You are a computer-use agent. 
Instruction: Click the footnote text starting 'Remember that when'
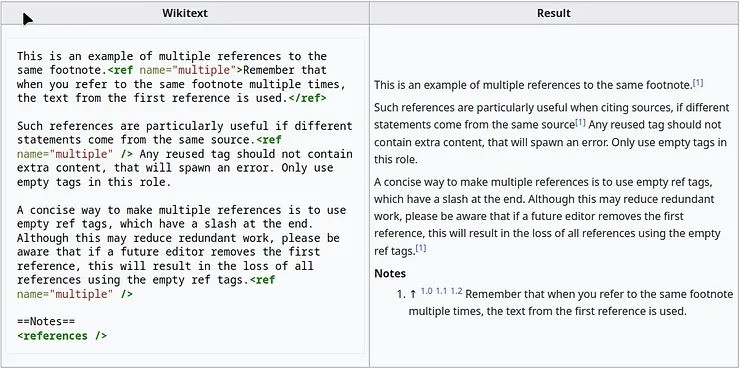tap(571, 302)
